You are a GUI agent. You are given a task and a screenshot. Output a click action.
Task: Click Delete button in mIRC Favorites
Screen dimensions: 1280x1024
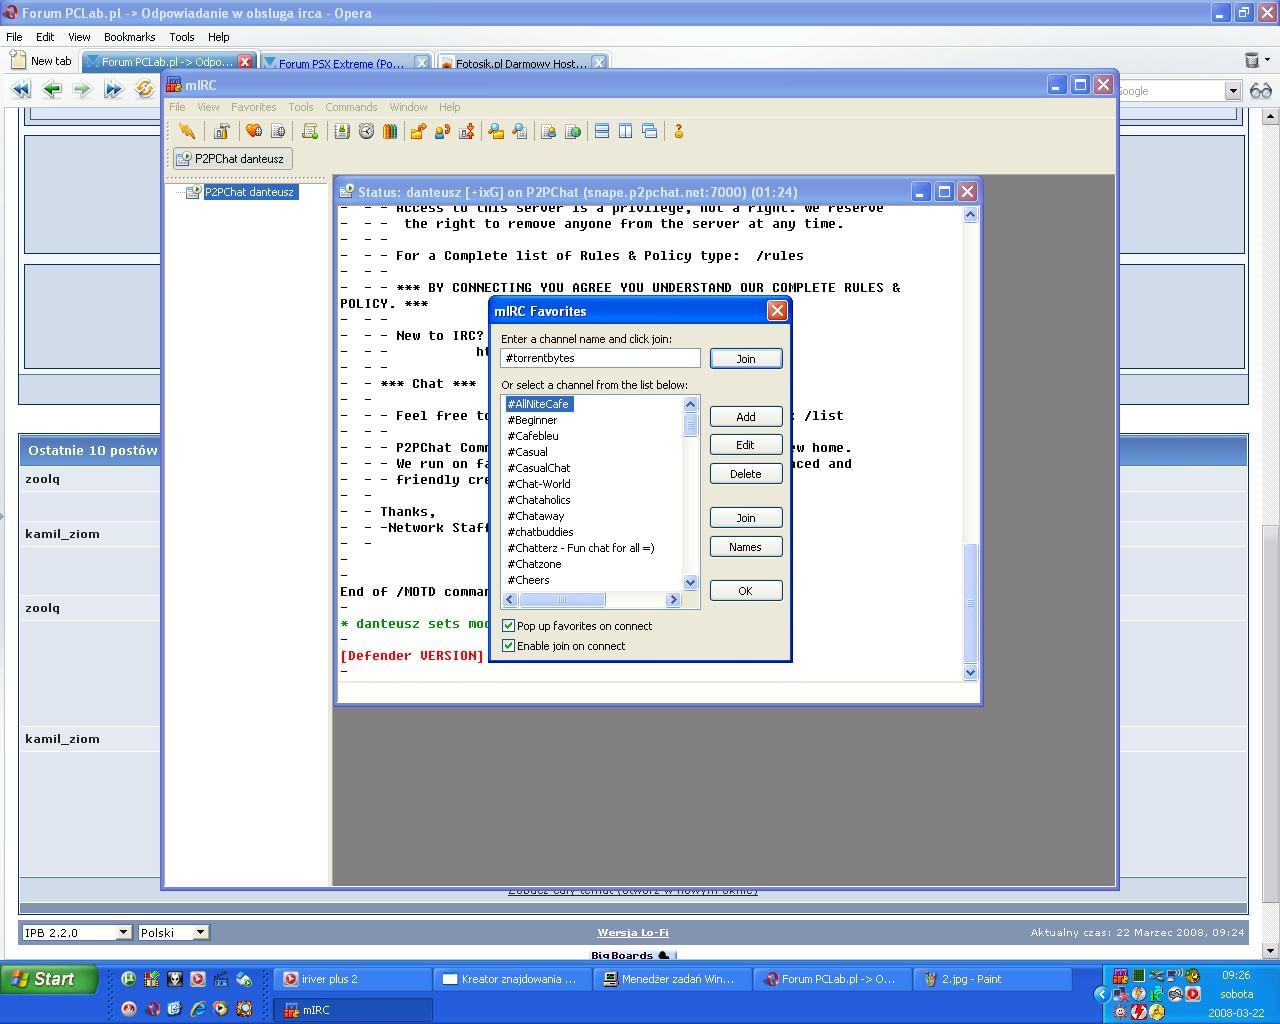tap(746, 474)
